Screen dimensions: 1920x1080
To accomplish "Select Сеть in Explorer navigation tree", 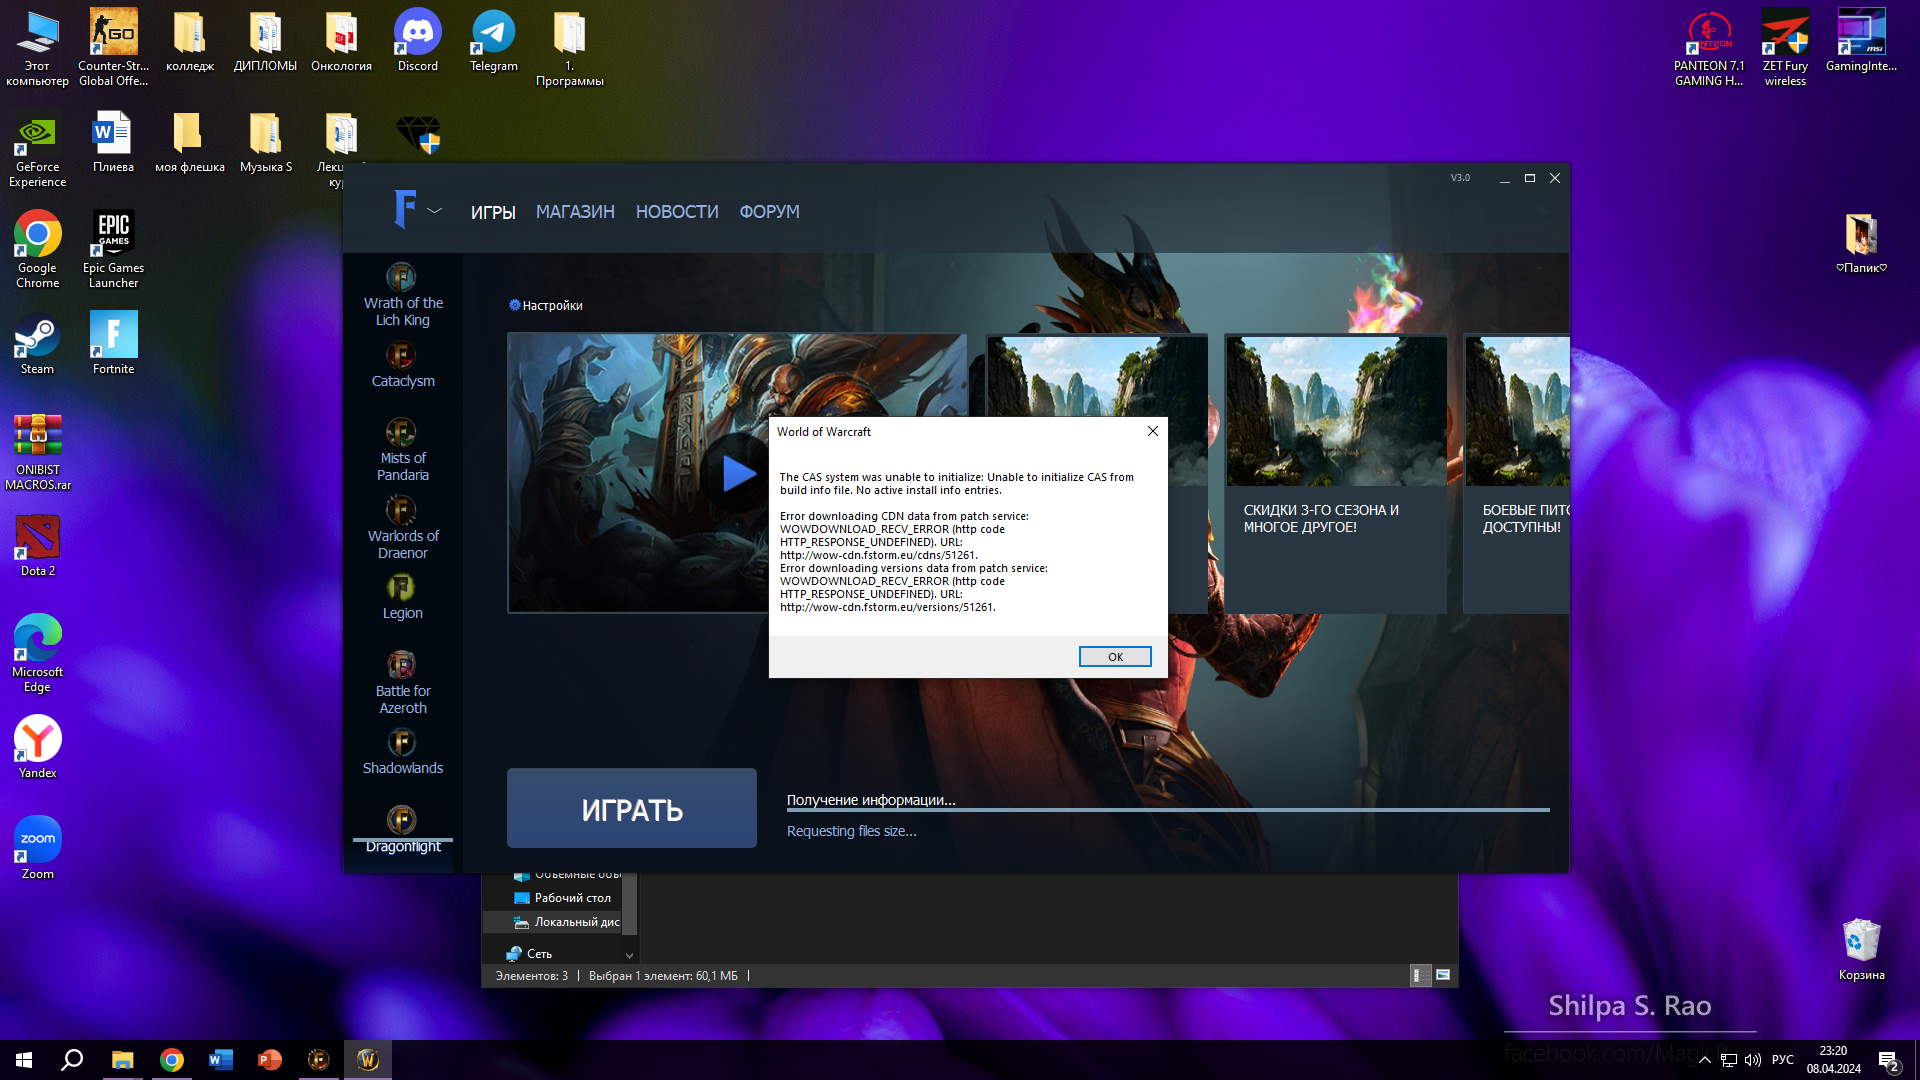I will point(529,954).
